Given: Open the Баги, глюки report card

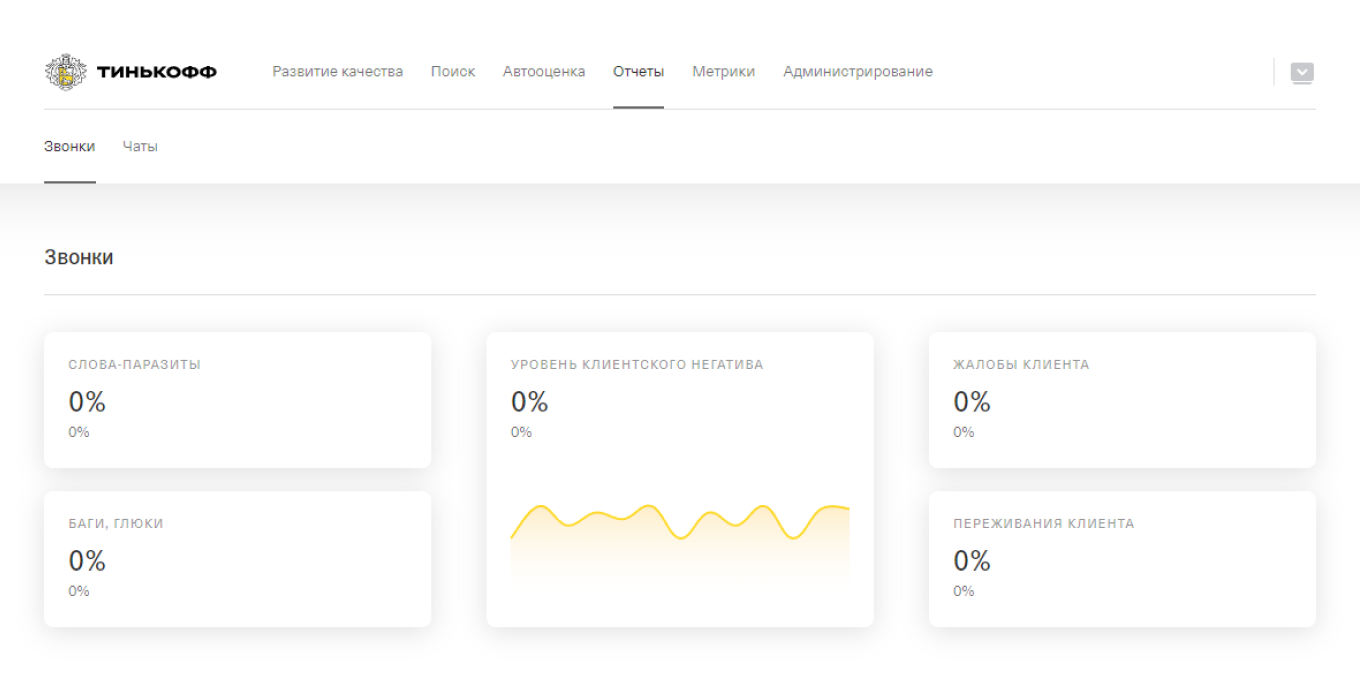Looking at the screenshot, I should [237, 559].
